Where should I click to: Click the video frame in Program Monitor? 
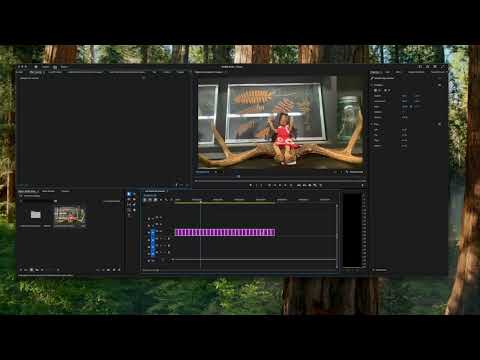pos(280,122)
